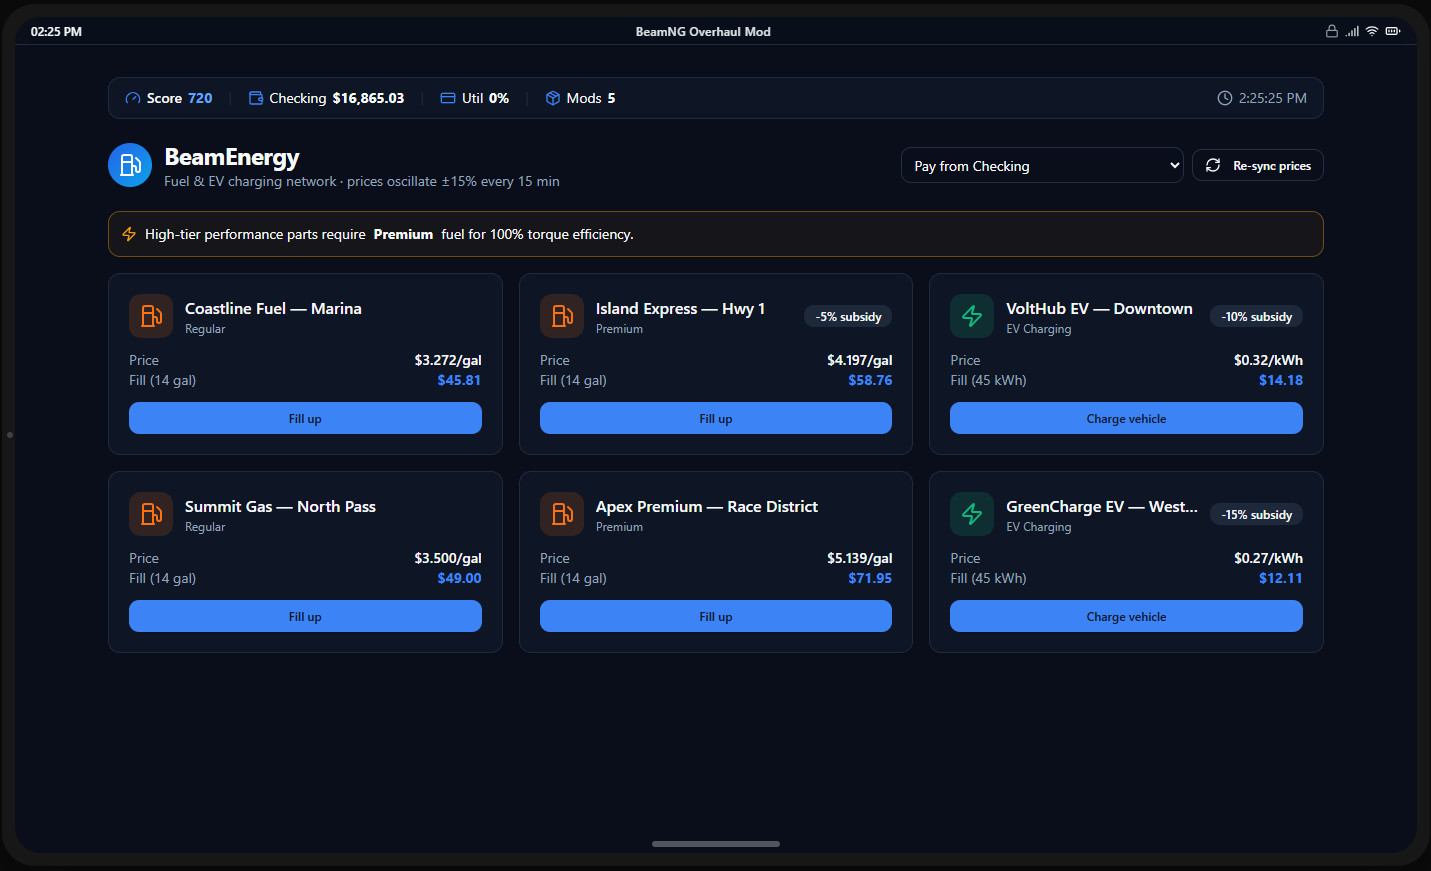This screenshot has width=1431, height=871.
Task: Click the GreenCharge EV lightning icon
Action: (972, 514)
